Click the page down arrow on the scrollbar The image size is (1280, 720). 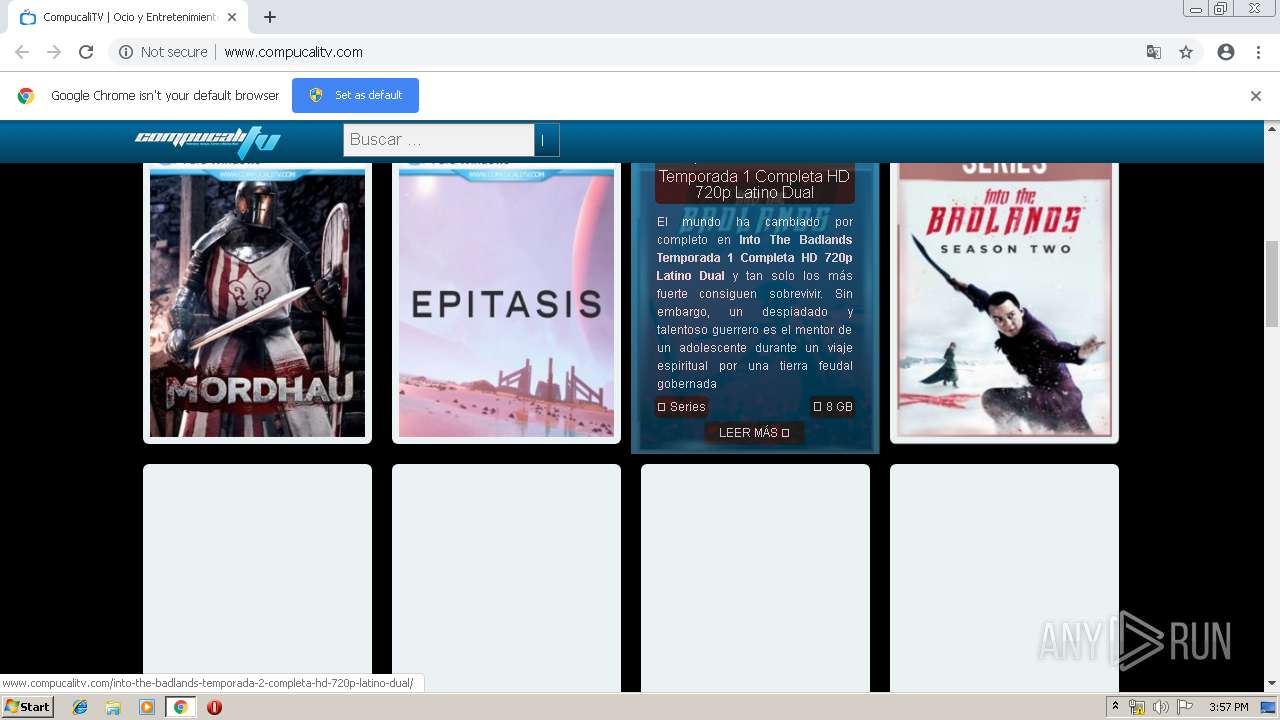click(x=1272, y=684)
